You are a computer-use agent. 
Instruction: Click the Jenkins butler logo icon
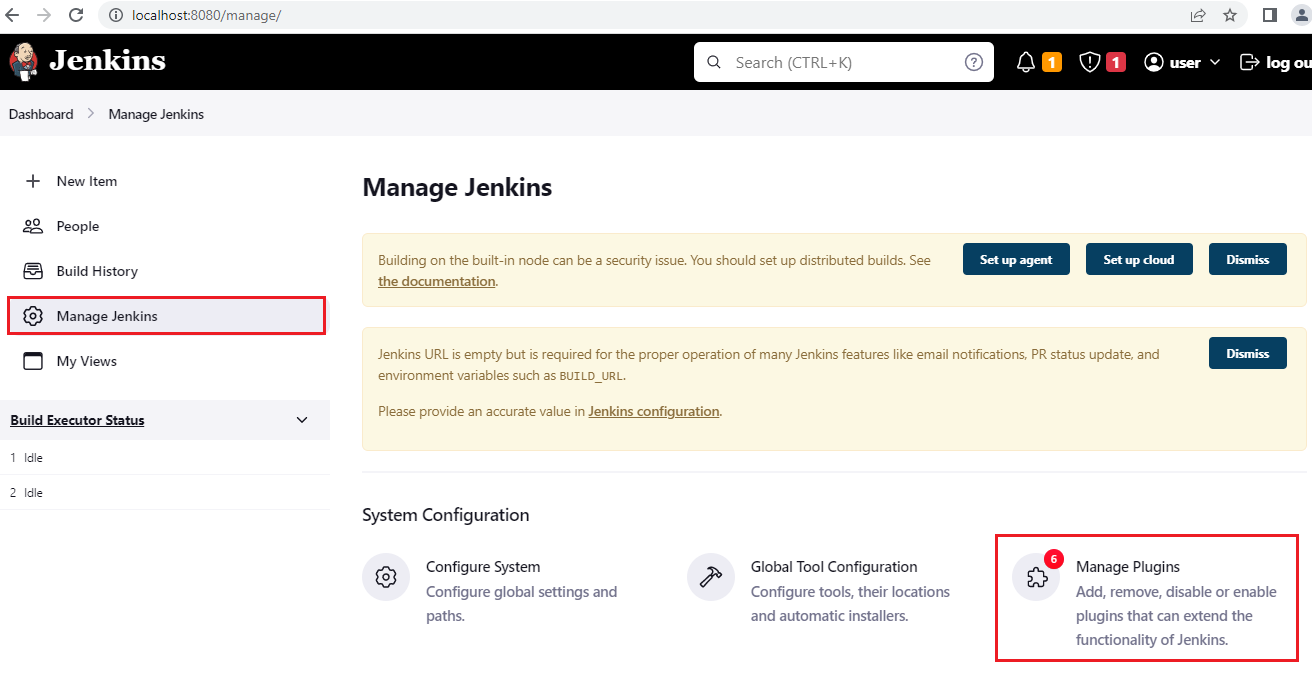point(24,62)
